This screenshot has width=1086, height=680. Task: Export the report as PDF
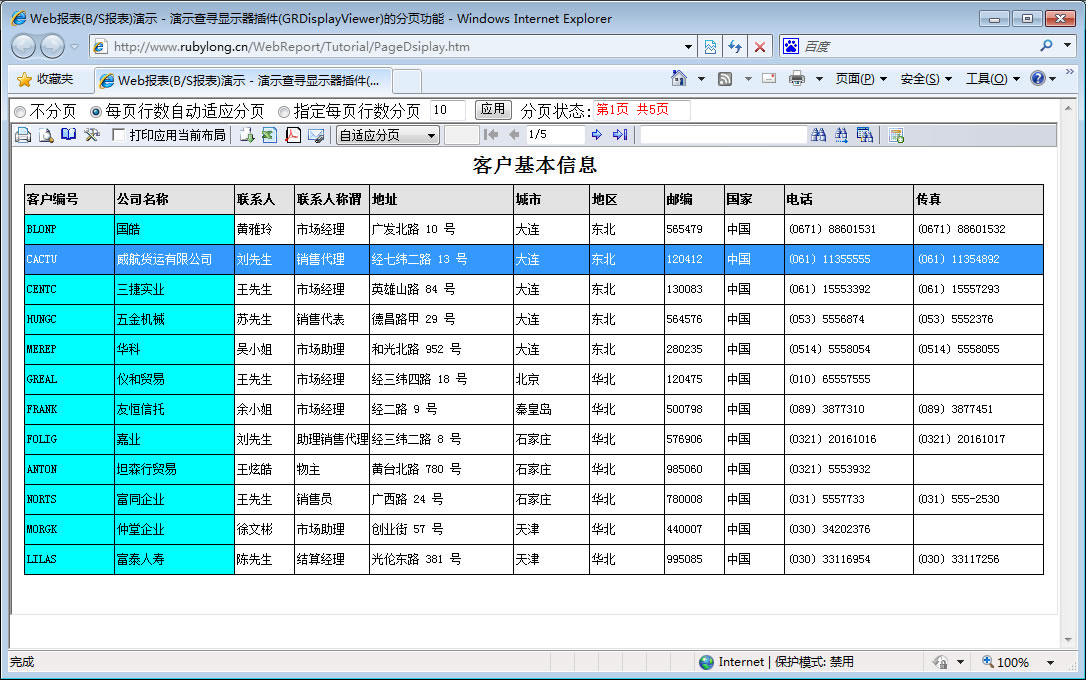click(293, 135)
